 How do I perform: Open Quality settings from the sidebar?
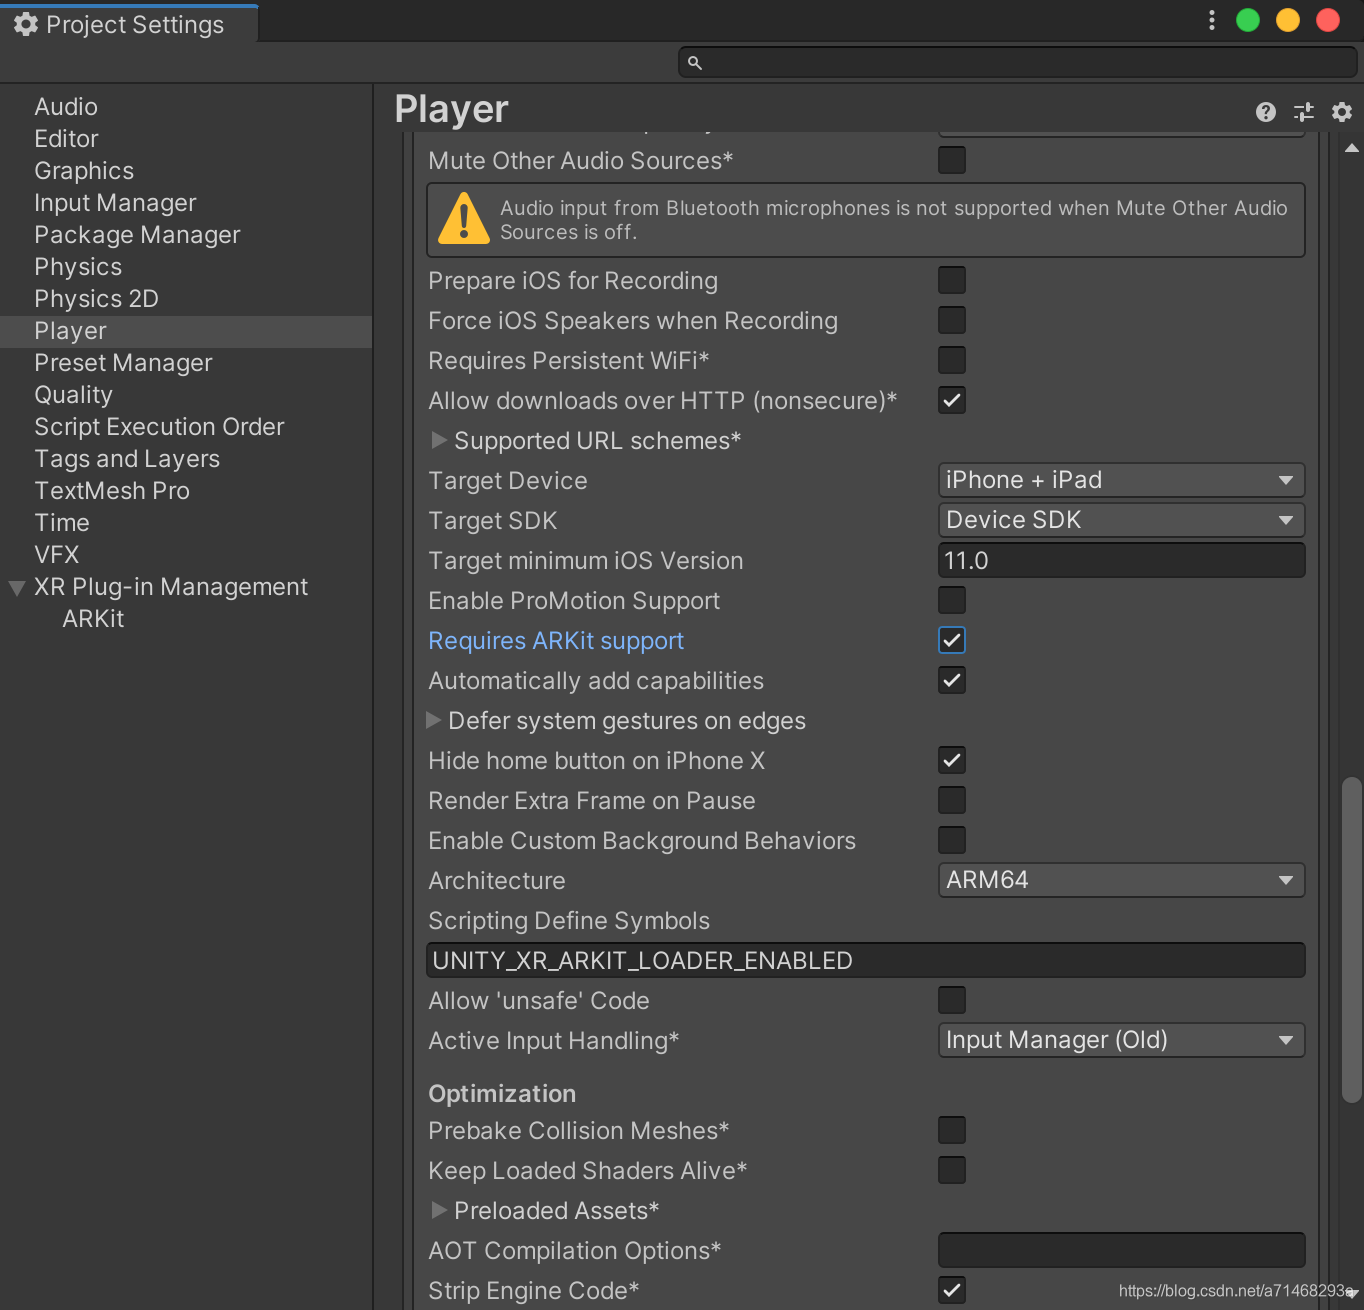(73, 394)
